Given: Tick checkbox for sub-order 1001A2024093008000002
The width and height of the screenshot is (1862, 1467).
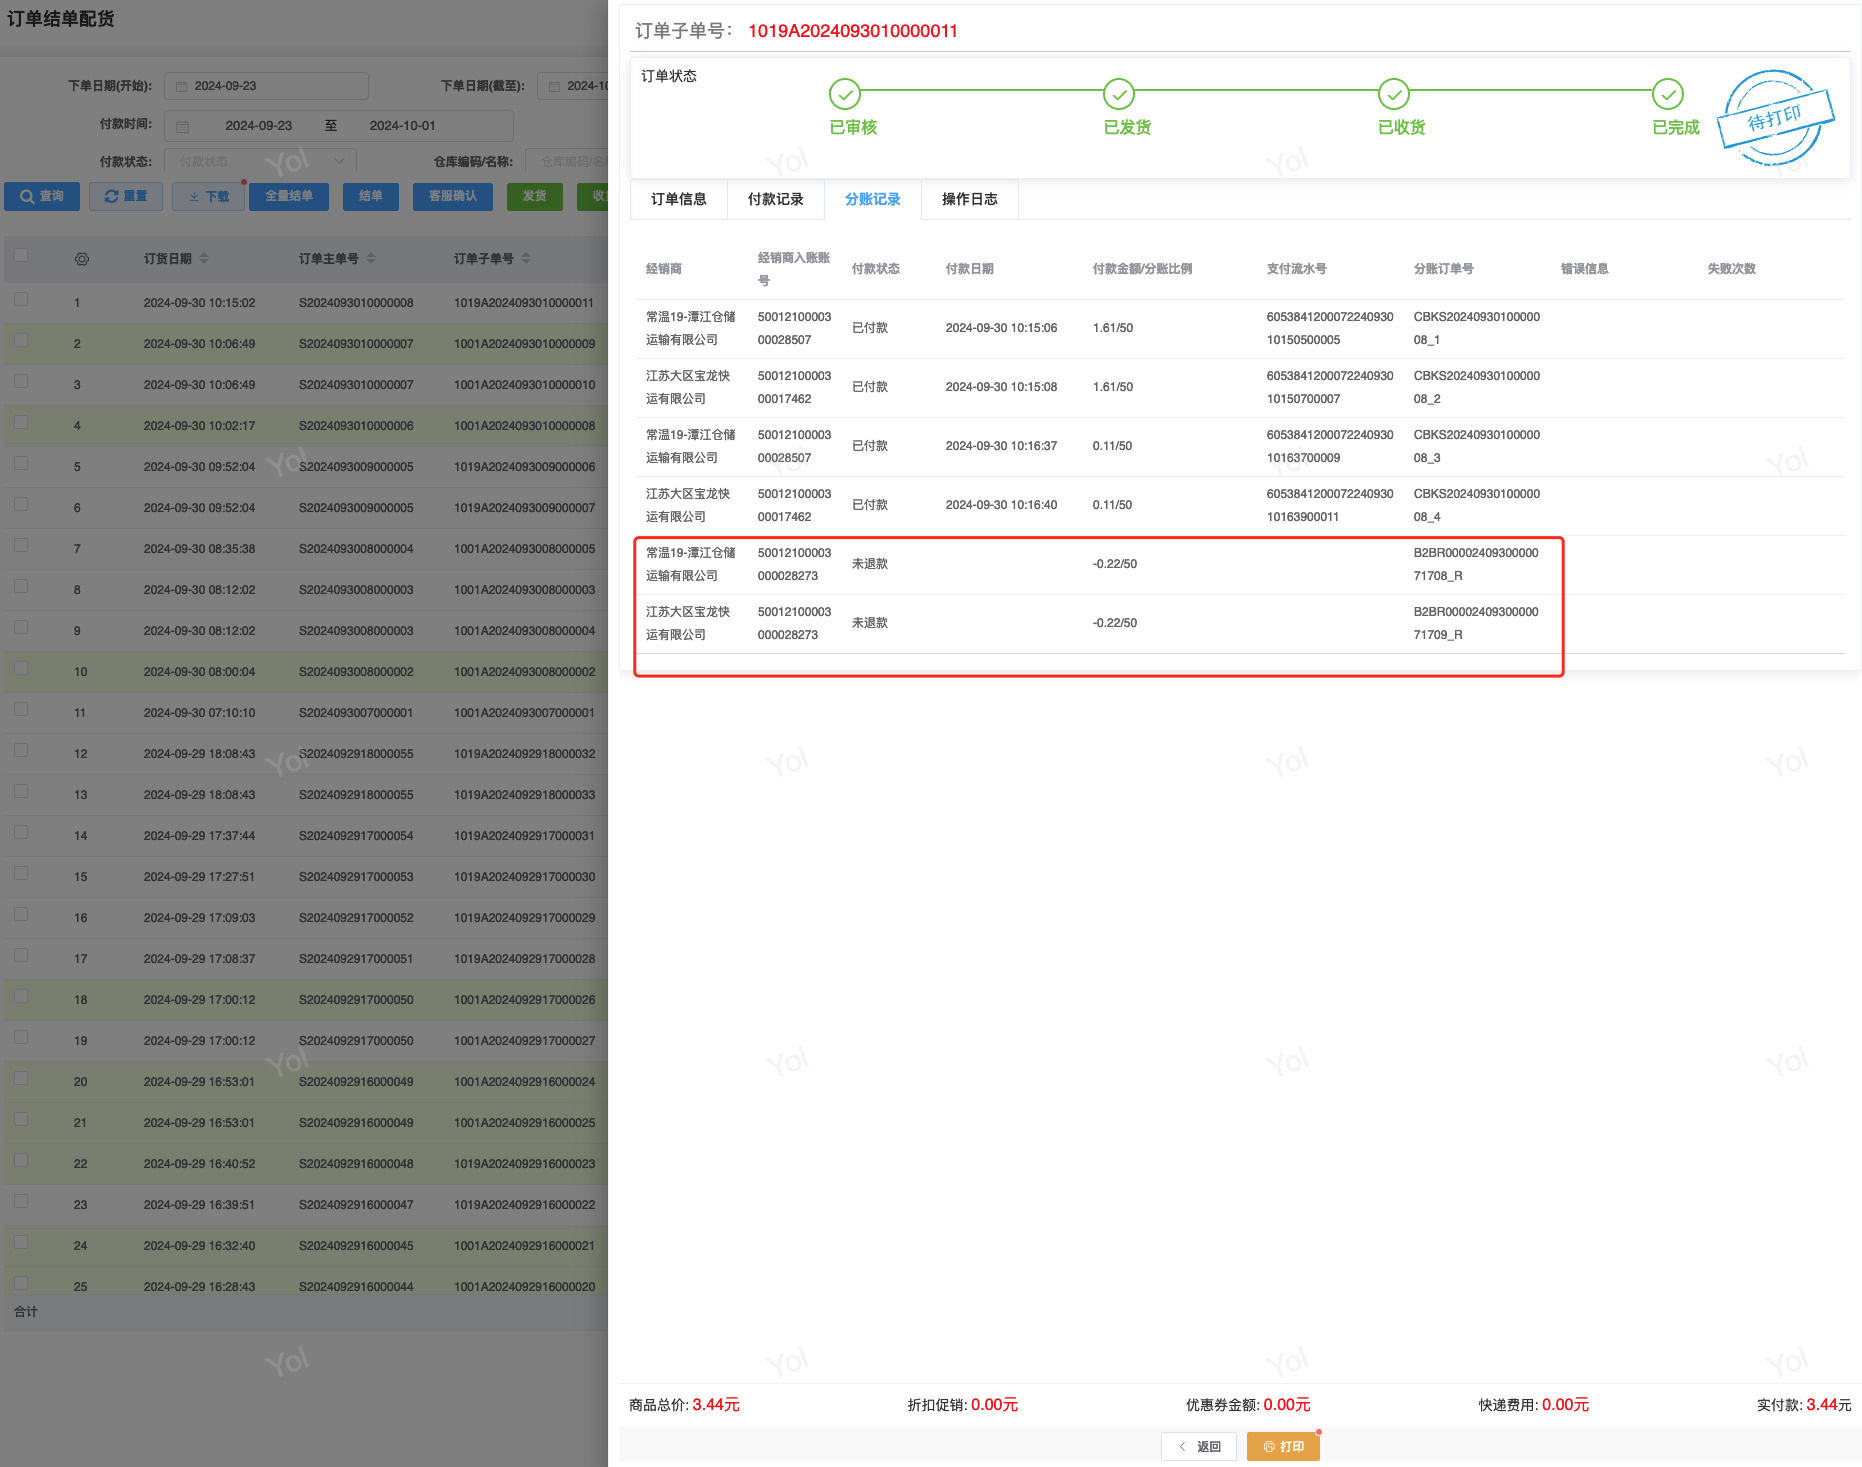Looking at the screenshot, I should tap(21, 668).
